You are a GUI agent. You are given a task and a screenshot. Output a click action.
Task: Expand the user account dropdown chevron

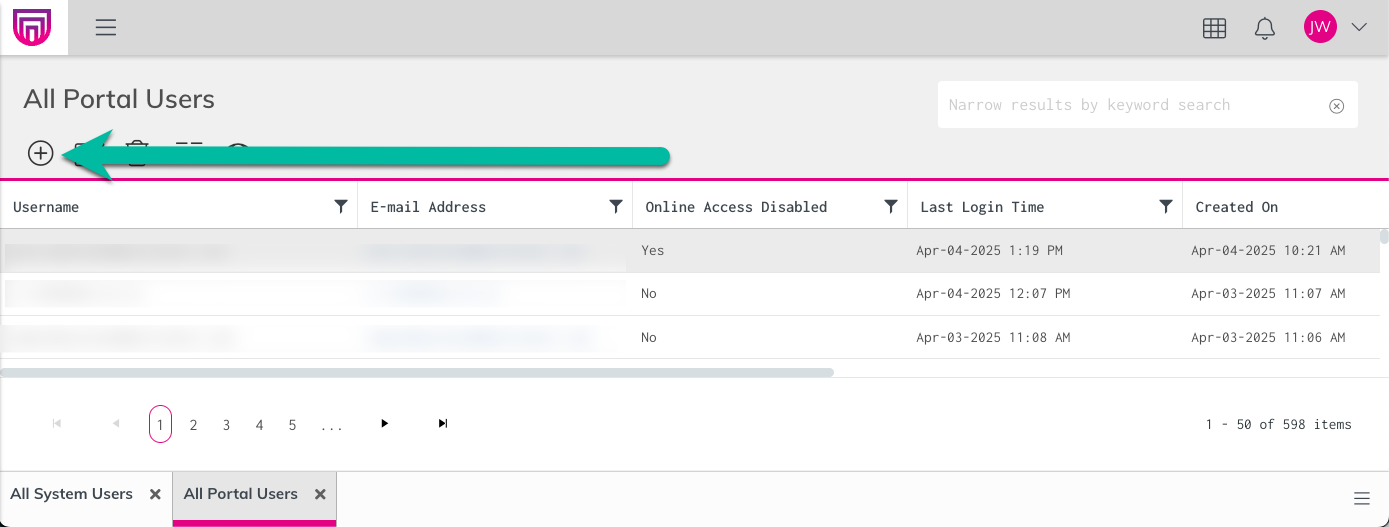[x=1359, y=28]
